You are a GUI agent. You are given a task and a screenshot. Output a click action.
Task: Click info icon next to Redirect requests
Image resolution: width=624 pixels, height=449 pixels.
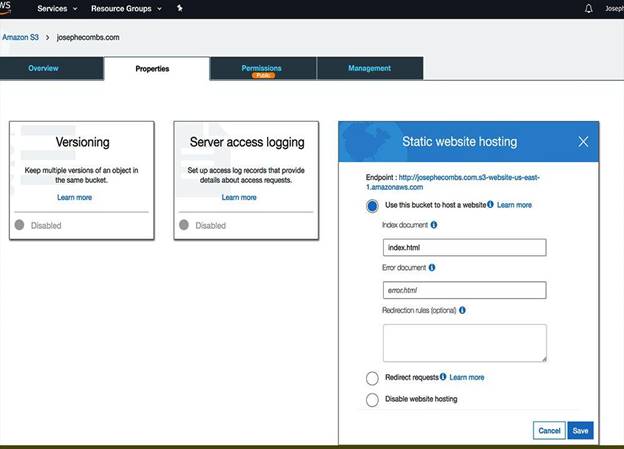(x=443, y=377)
